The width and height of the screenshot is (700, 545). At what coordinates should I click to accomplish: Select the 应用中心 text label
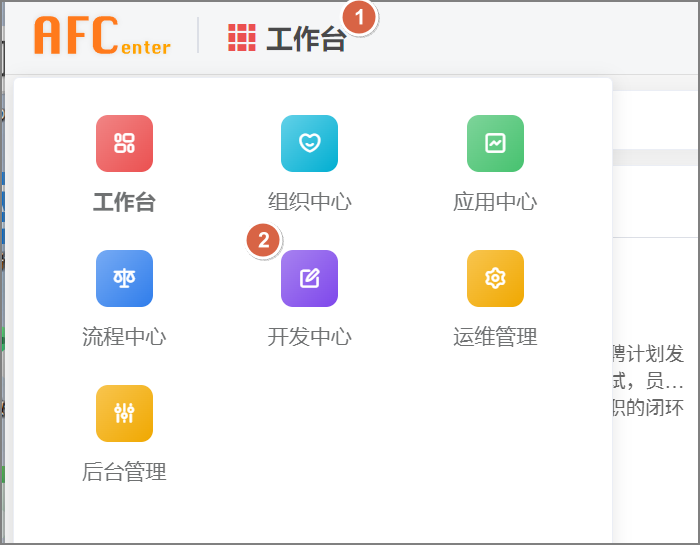(495, 202)
